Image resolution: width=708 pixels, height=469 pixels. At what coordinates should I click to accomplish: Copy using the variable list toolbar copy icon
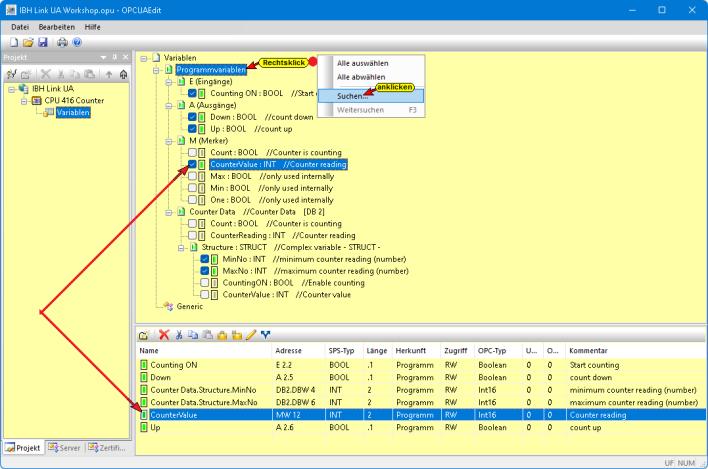193,335
